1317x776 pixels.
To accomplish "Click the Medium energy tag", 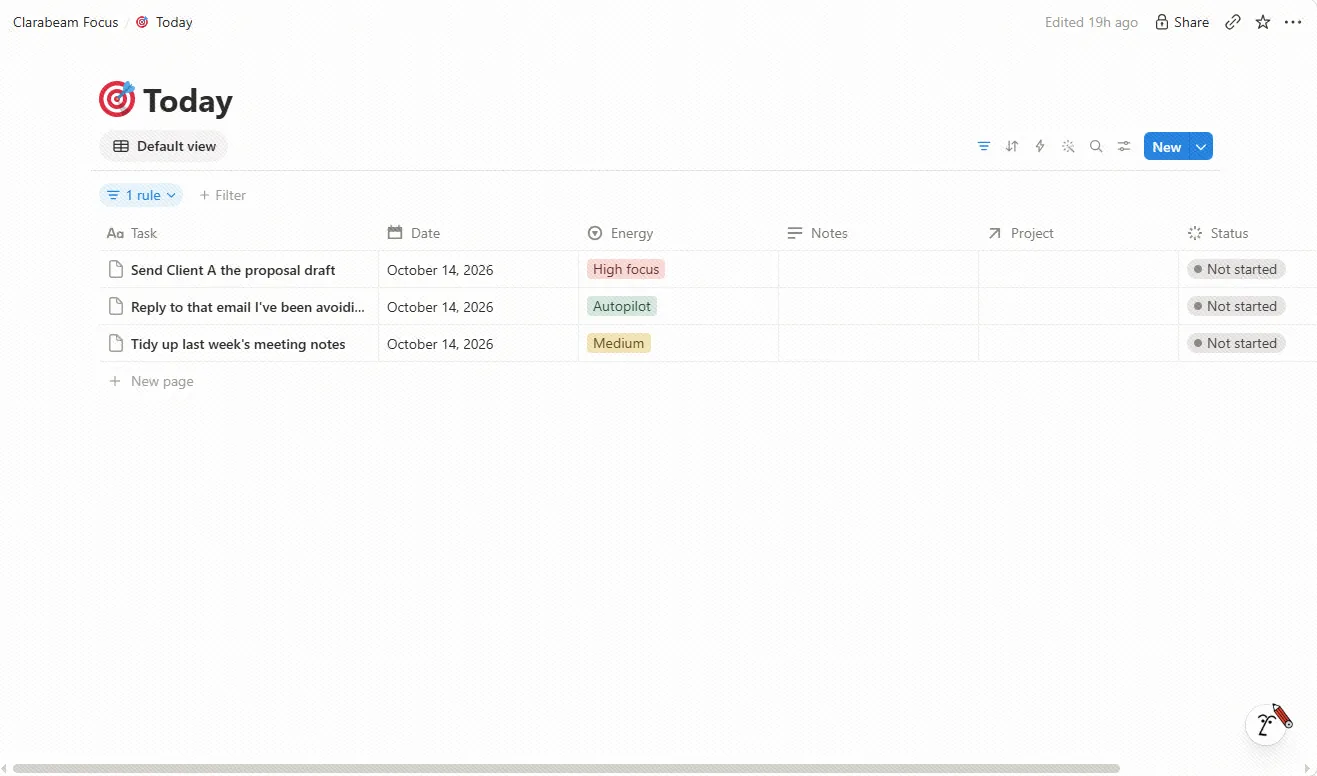I will tap(618, 343).
